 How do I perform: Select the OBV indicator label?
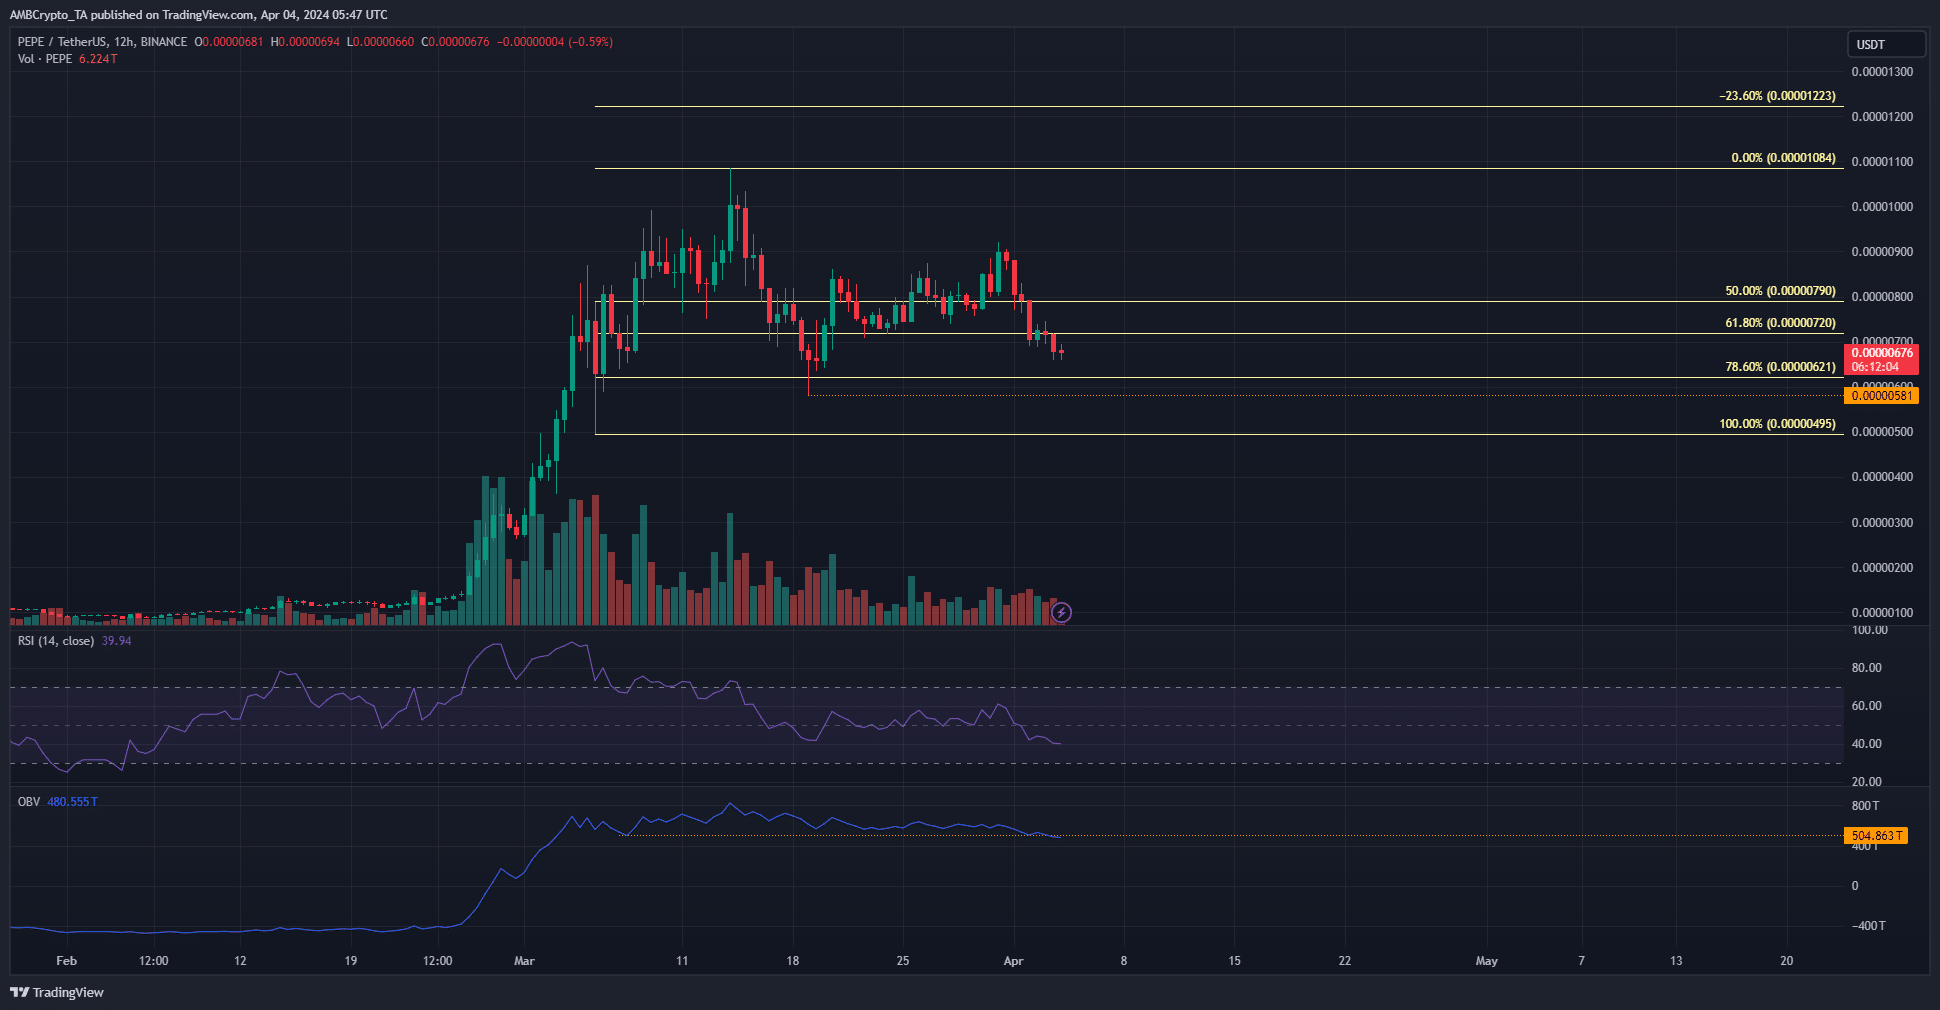click(x=29, y=802)
